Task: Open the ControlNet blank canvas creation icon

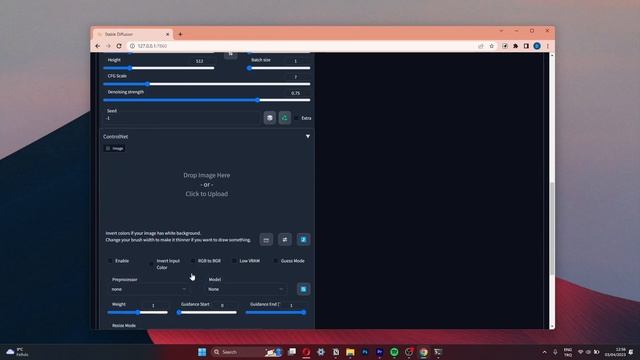Action: coord(266,240)
